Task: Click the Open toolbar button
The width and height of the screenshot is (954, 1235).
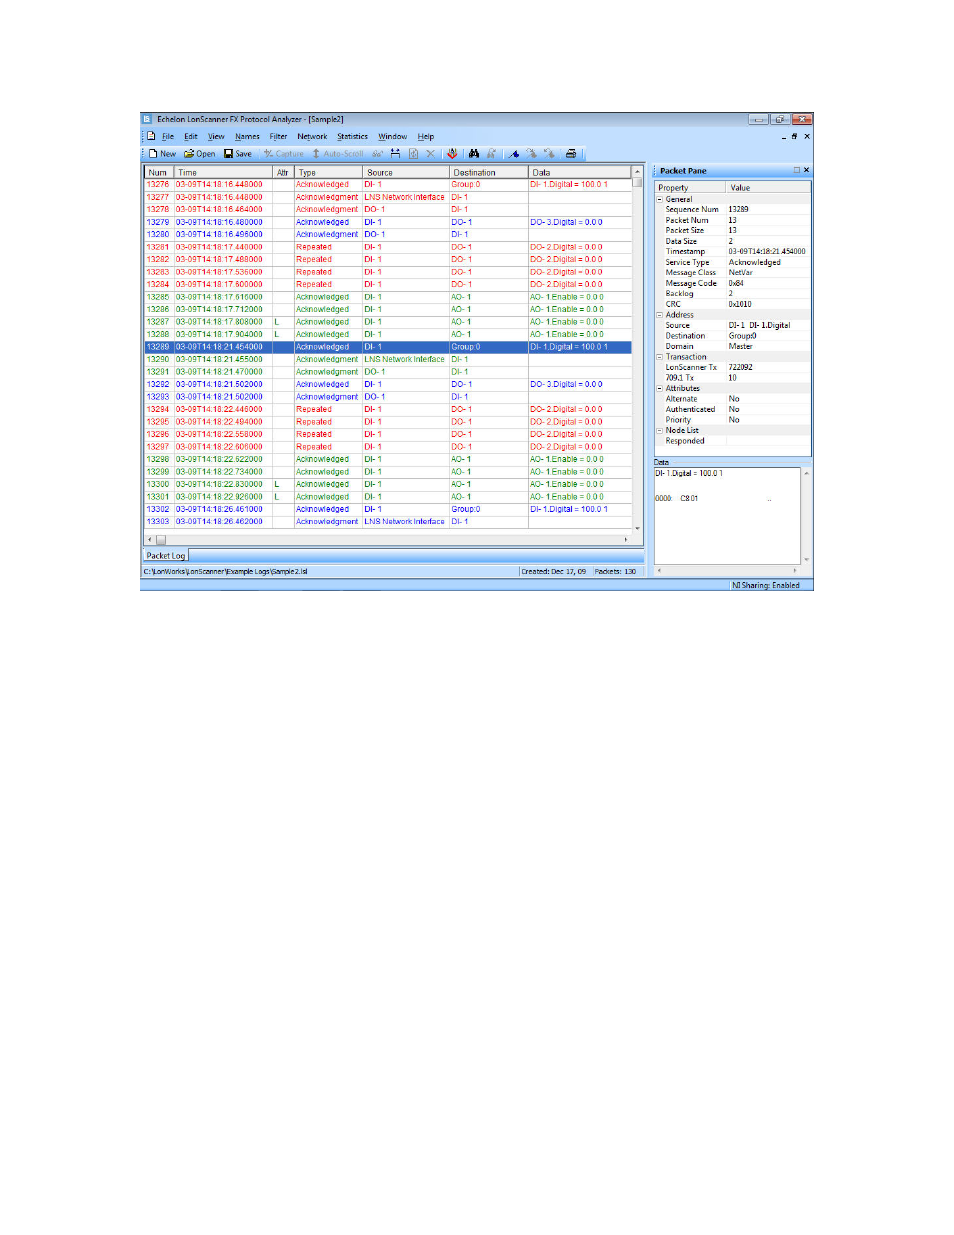Action: click(200, 154)
